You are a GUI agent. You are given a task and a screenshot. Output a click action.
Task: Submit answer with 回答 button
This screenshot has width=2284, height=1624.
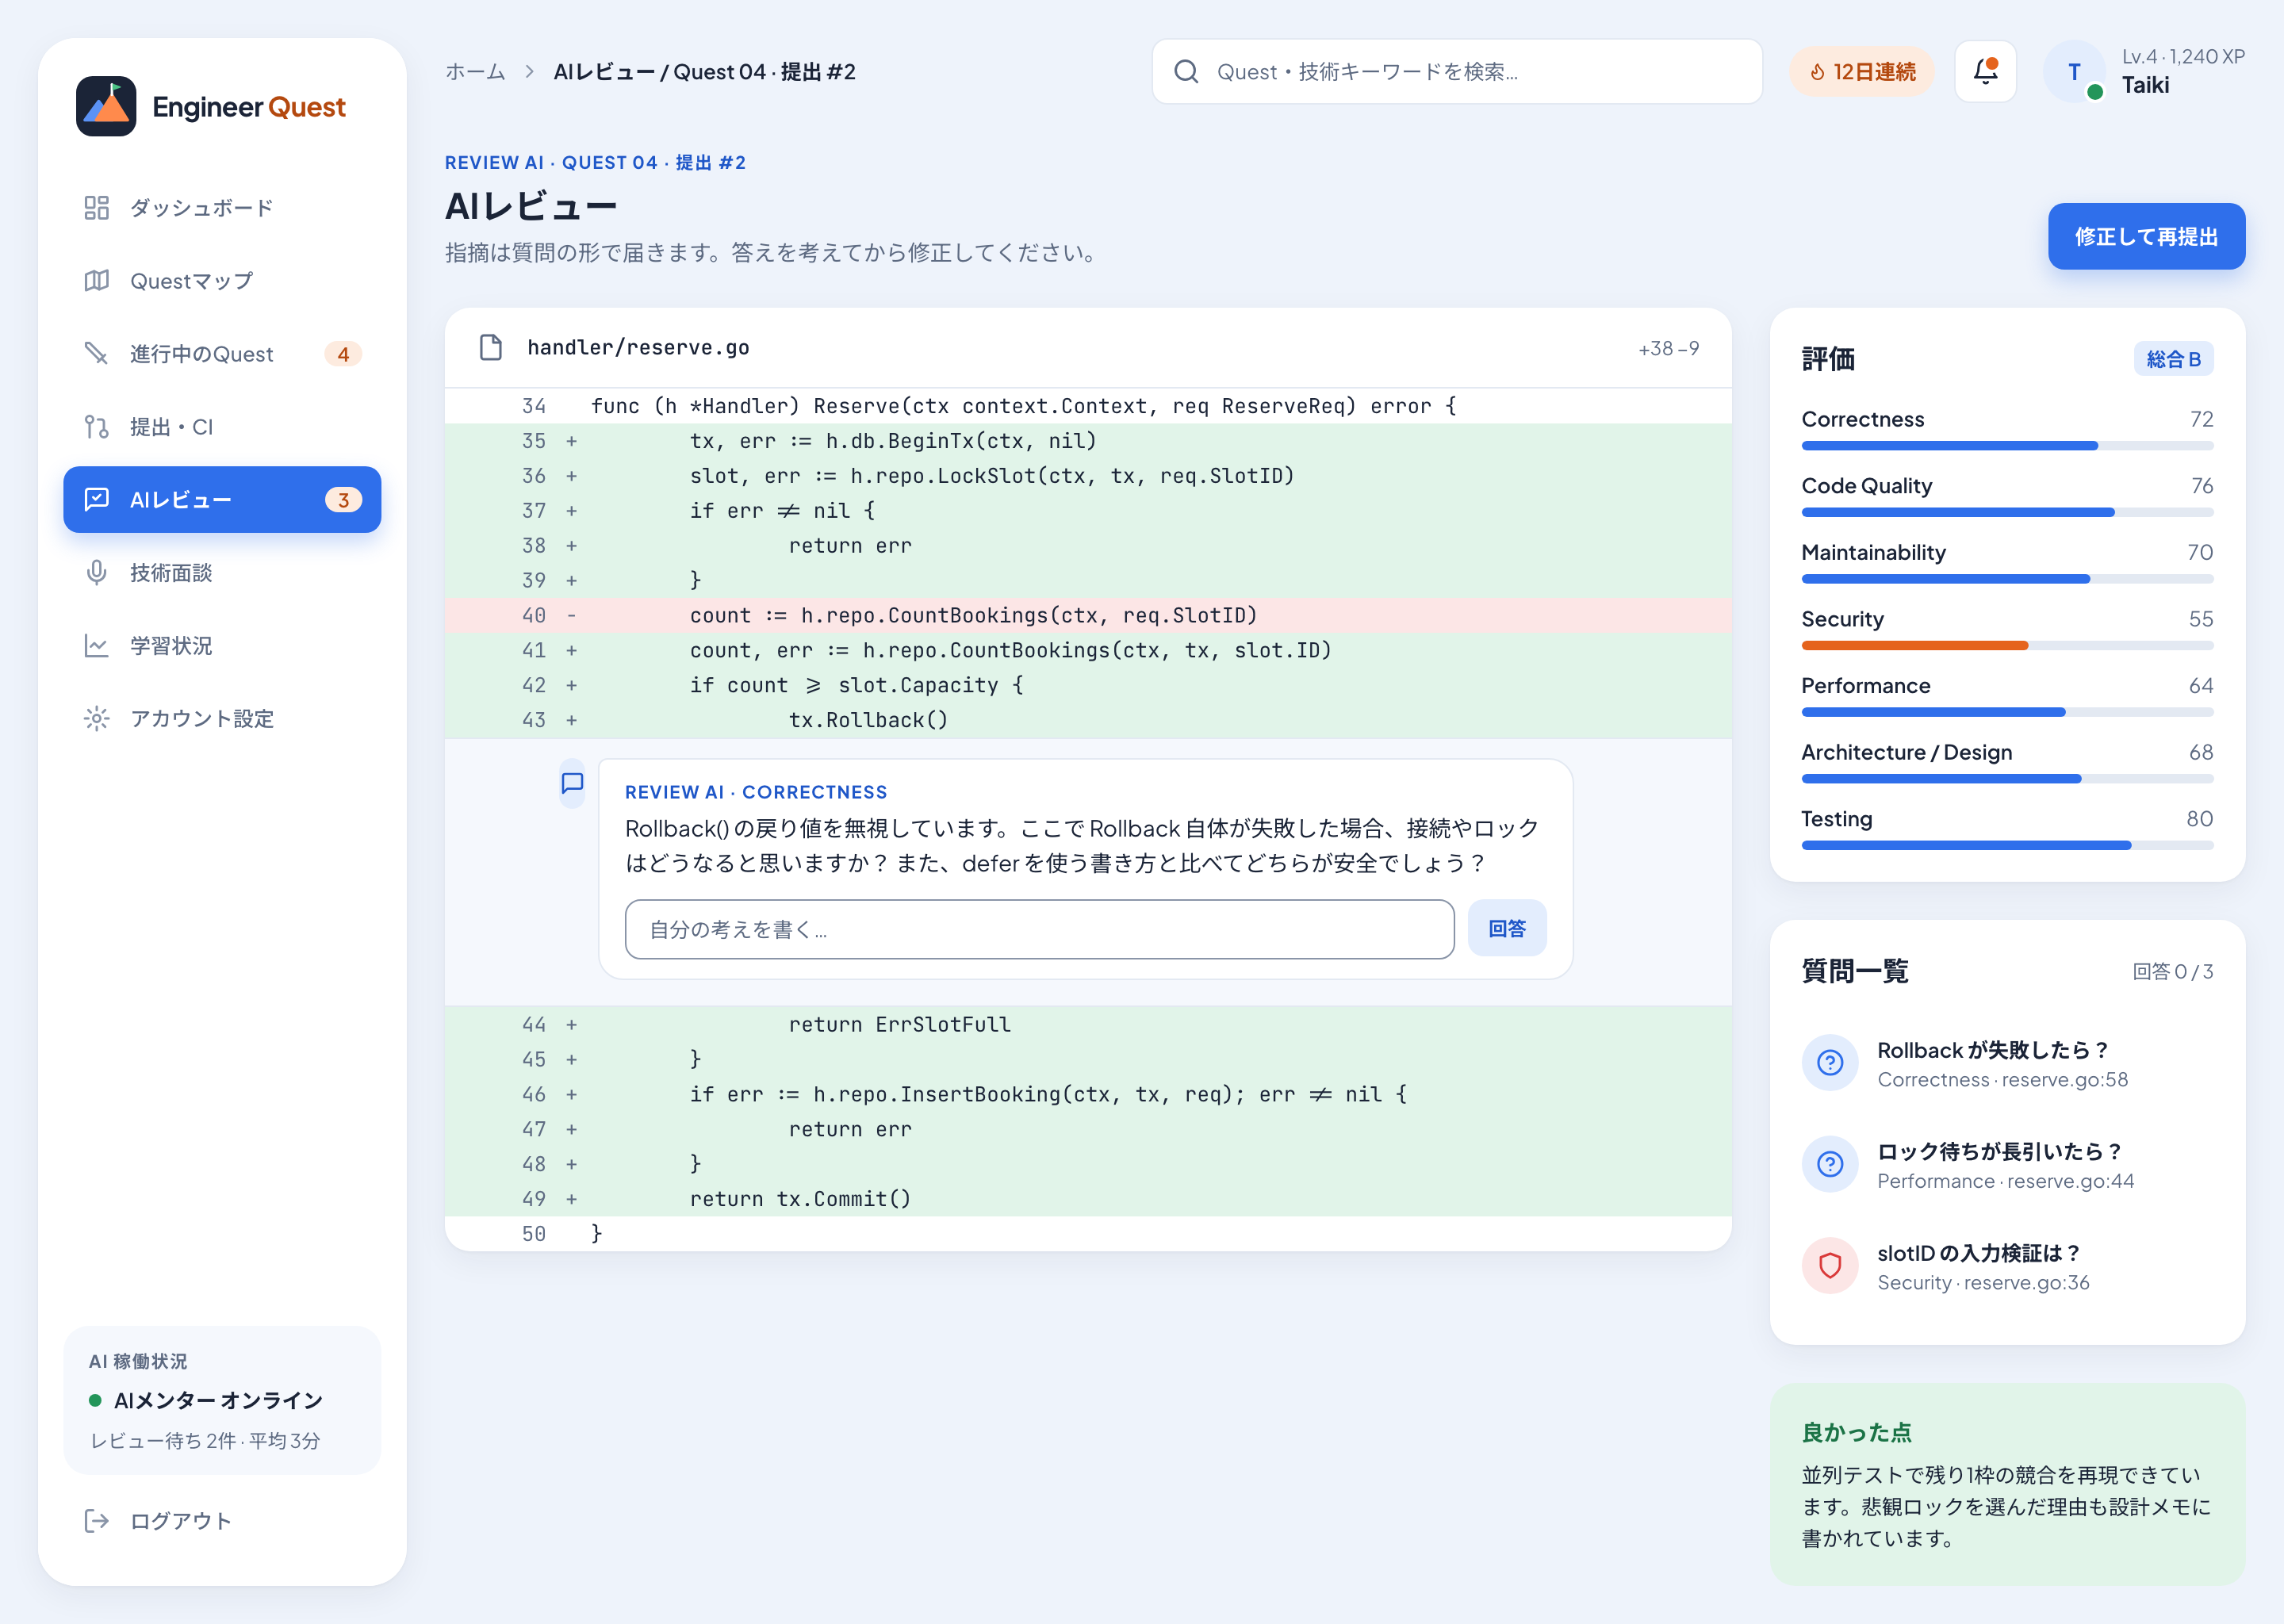pos(1506,928)
